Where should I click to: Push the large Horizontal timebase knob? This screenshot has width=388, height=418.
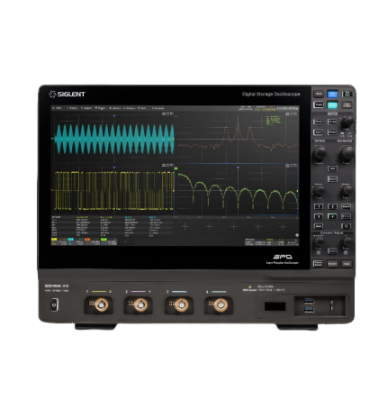click(x=347, y=153)
